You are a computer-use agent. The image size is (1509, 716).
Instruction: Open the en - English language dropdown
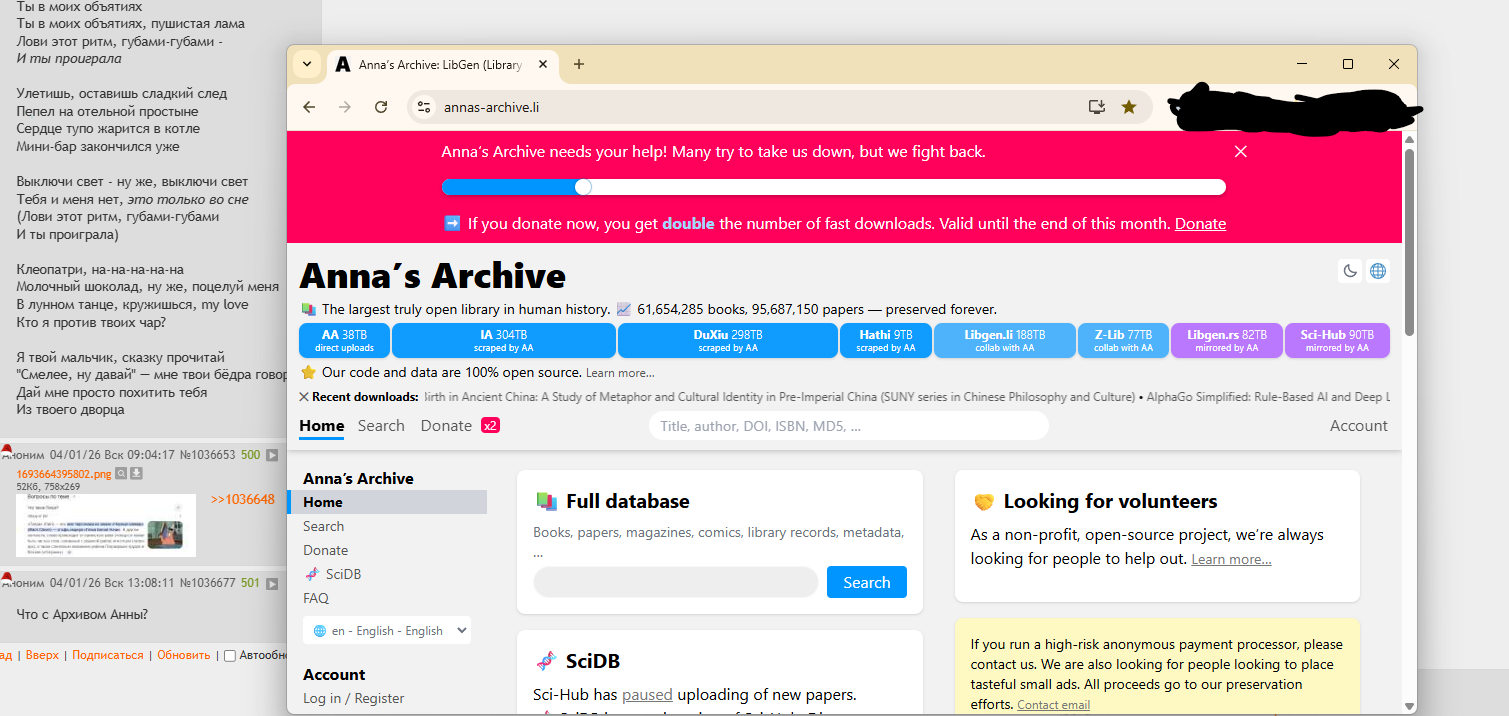(387, 631)
